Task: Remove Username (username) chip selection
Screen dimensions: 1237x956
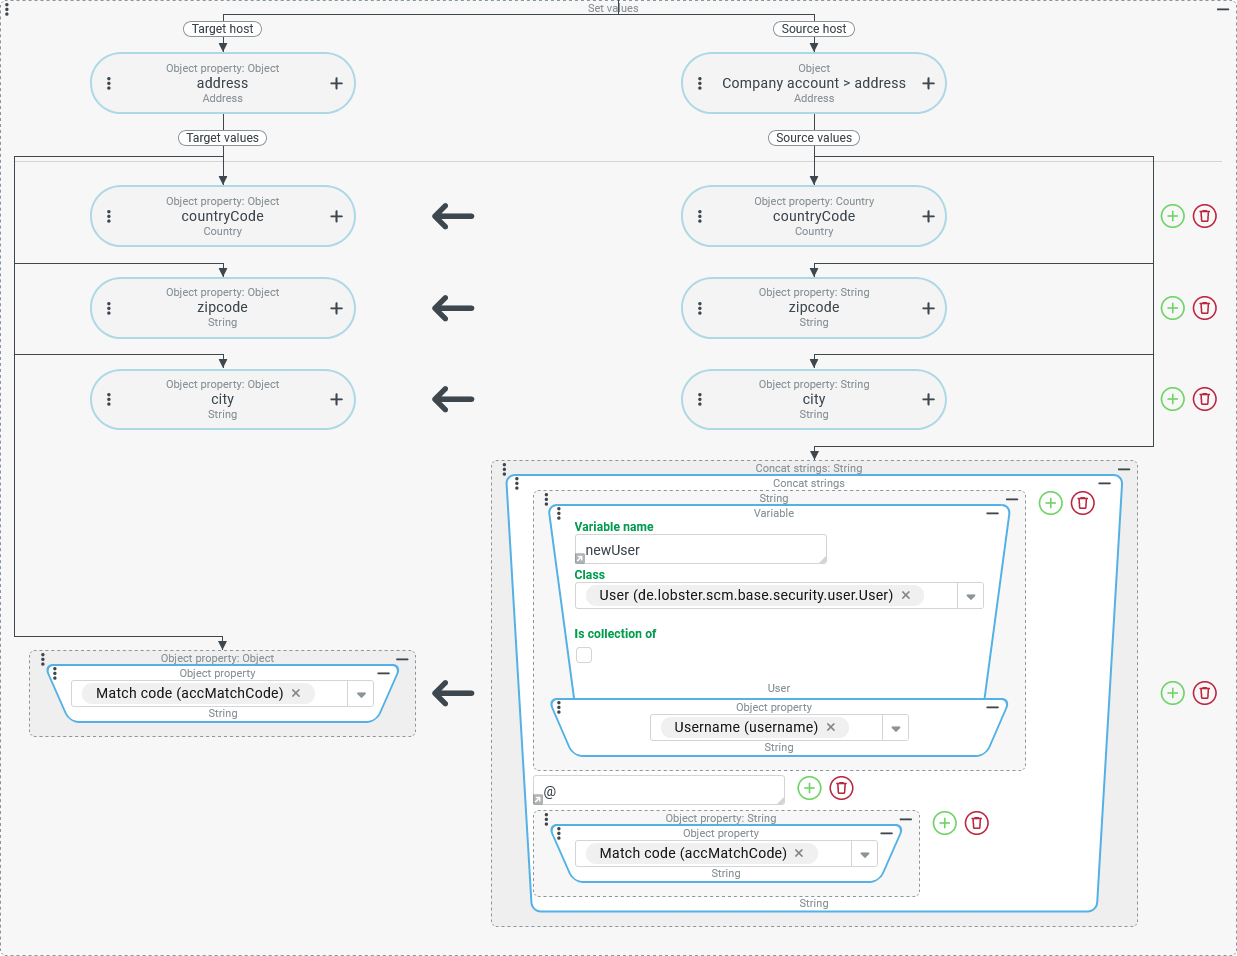Action: coord(831,727)
